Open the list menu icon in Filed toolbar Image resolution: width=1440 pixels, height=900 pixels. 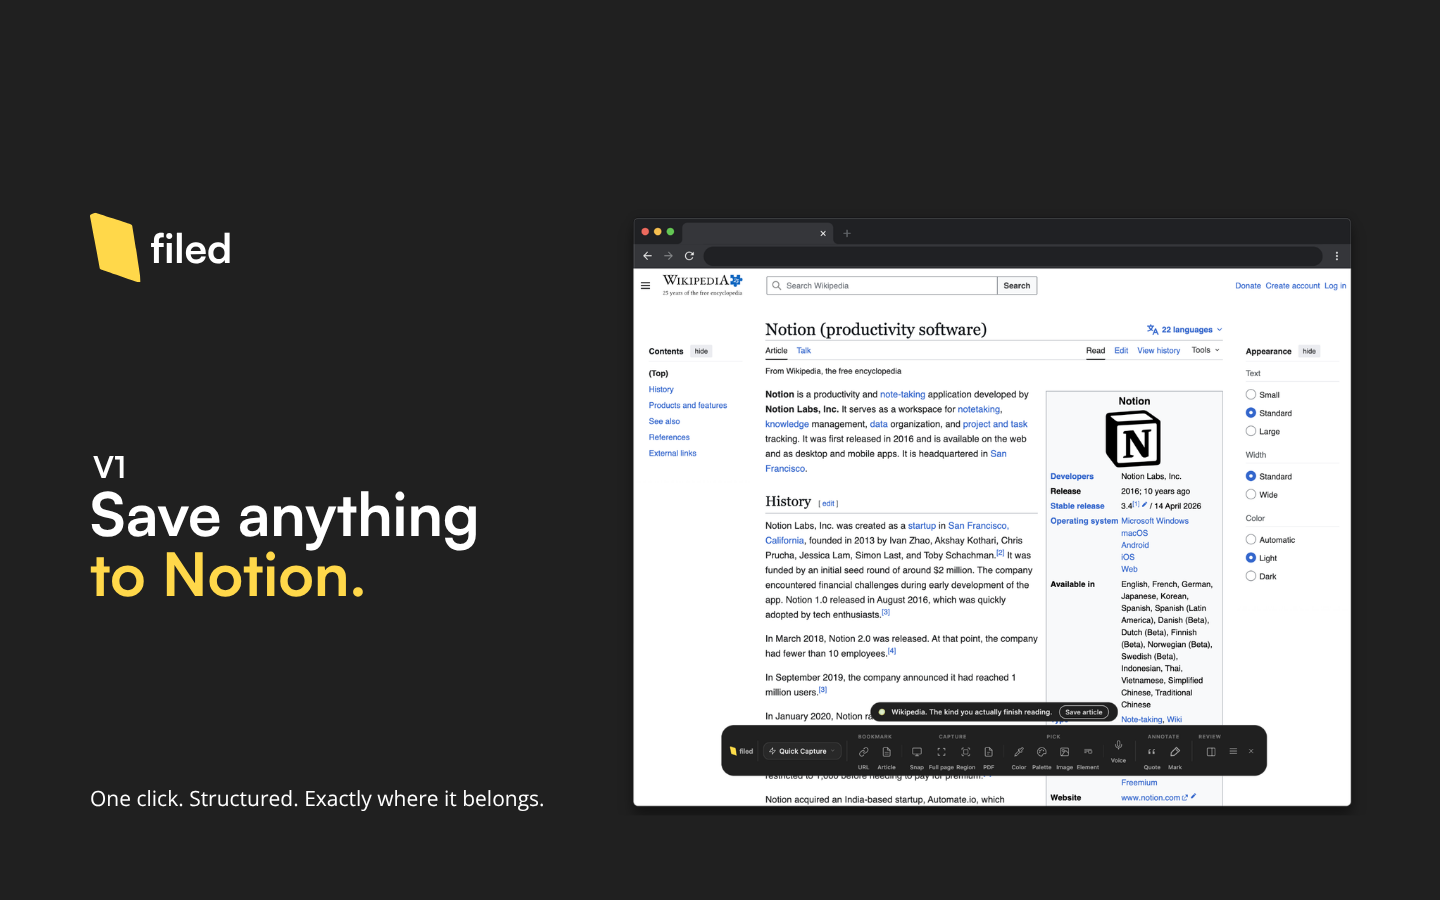coord(1233,752)
